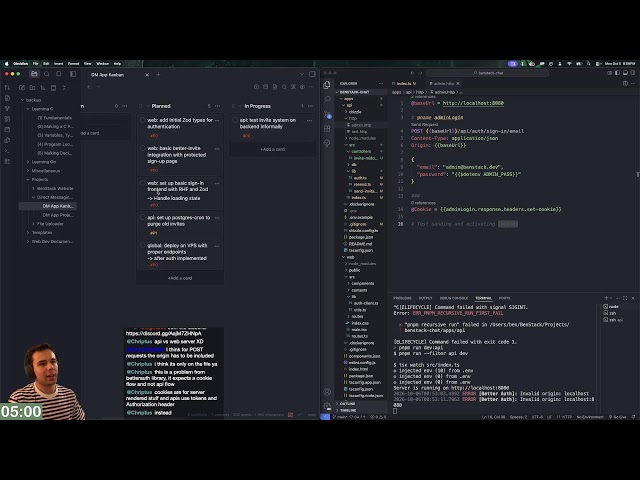Screen dimensions: 640x480
Task: Click the macOS Spotlight search icon
Action: pos(589,64)
